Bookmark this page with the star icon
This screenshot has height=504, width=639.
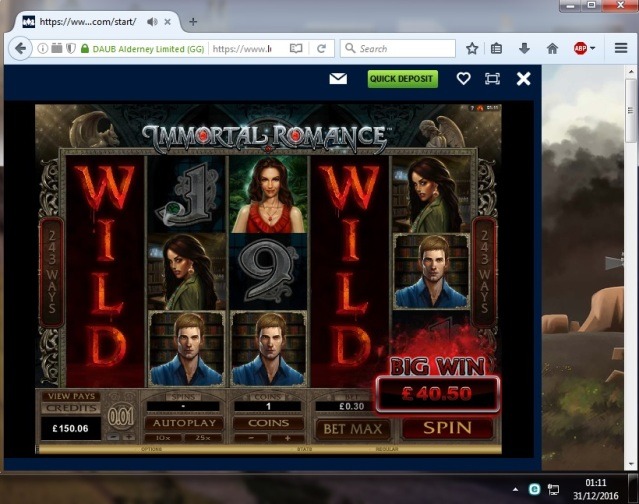(x=472, y=49)
